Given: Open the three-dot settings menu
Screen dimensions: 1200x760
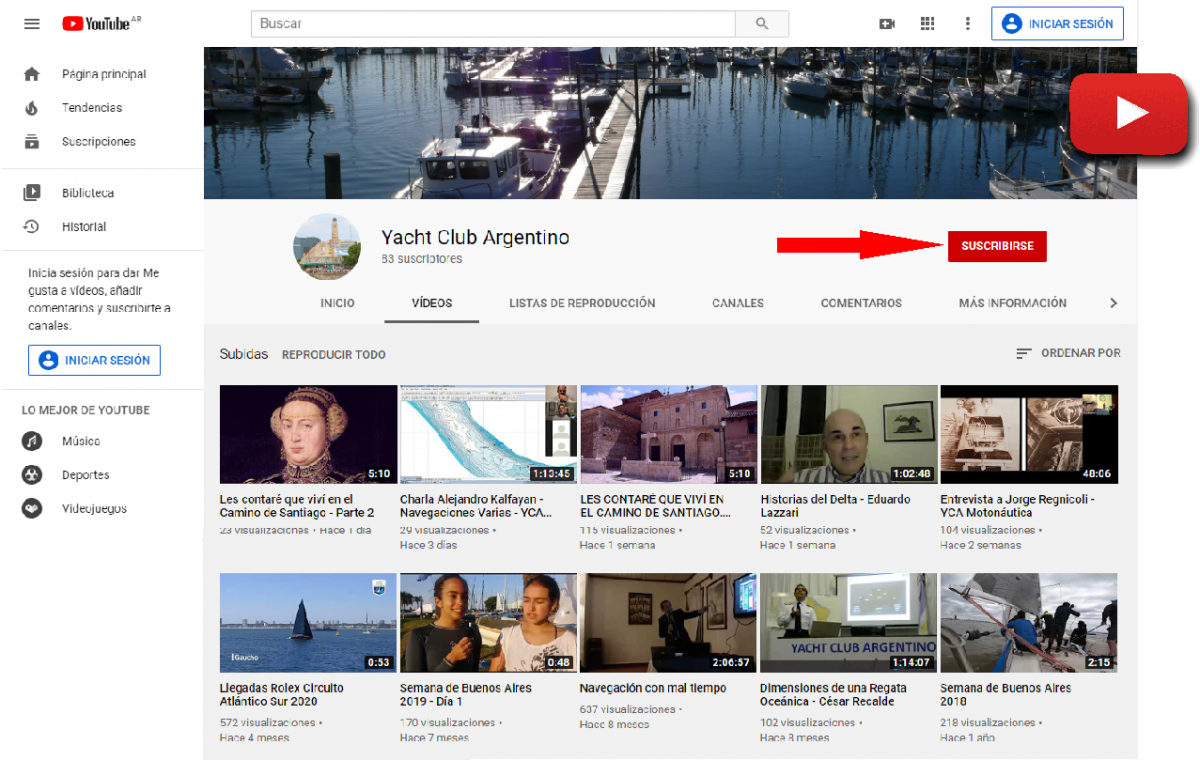Looking at the screenshot, I should (x=967, y=24).
